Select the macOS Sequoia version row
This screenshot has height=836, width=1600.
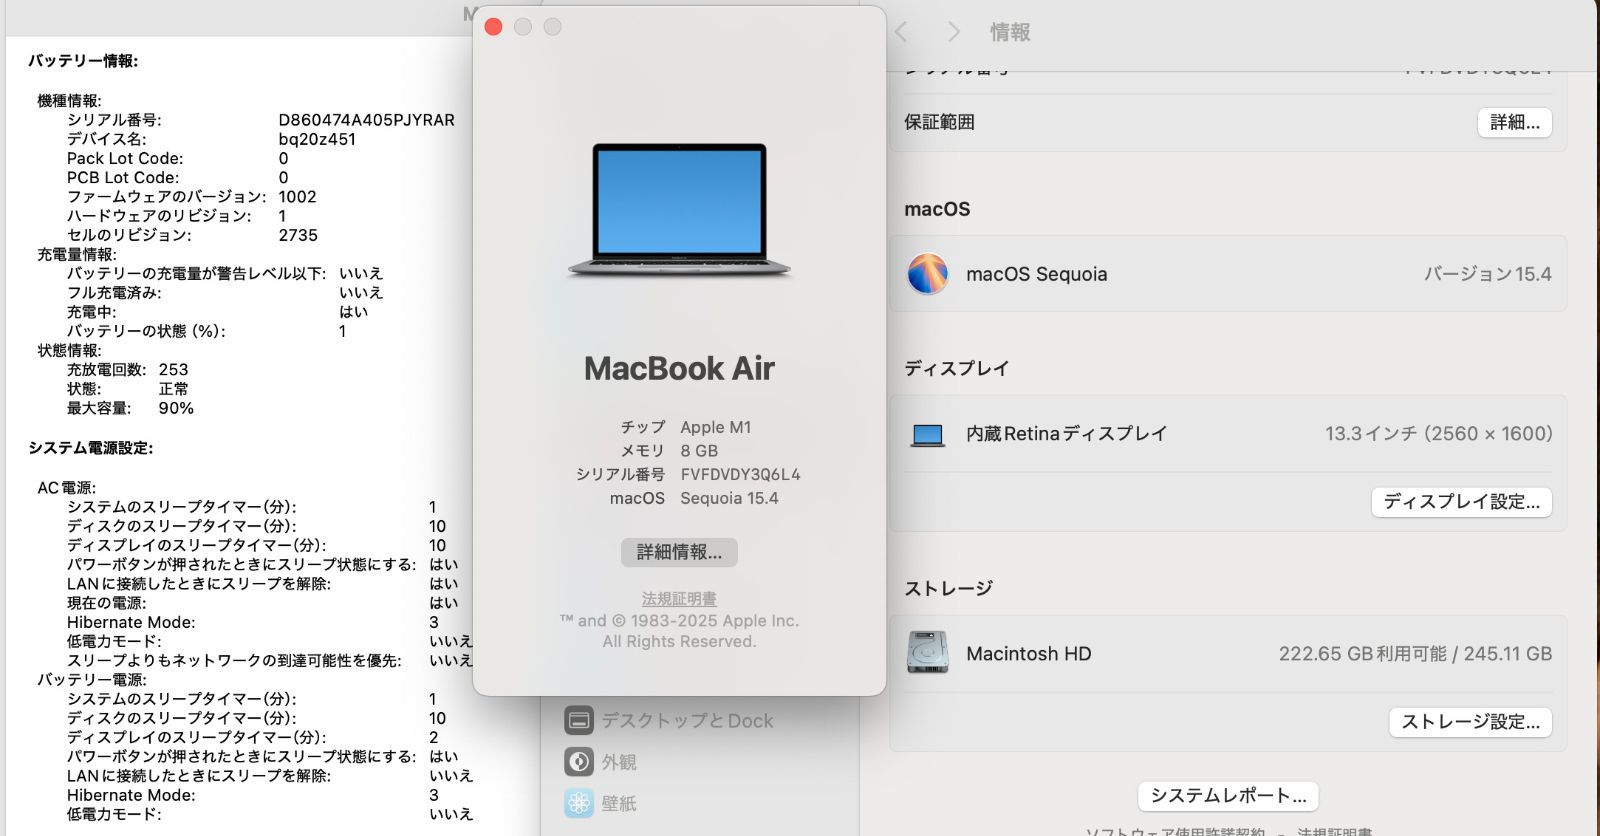click(x=1228, y=274)
